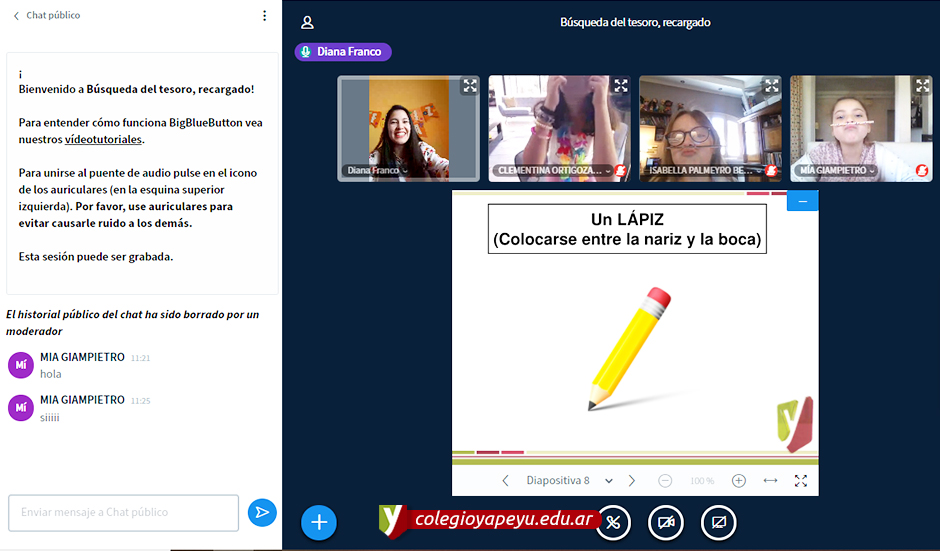
Task: Fullscreen Clementina Ortigoza's webcam video
Action: [x=620, y=86]
